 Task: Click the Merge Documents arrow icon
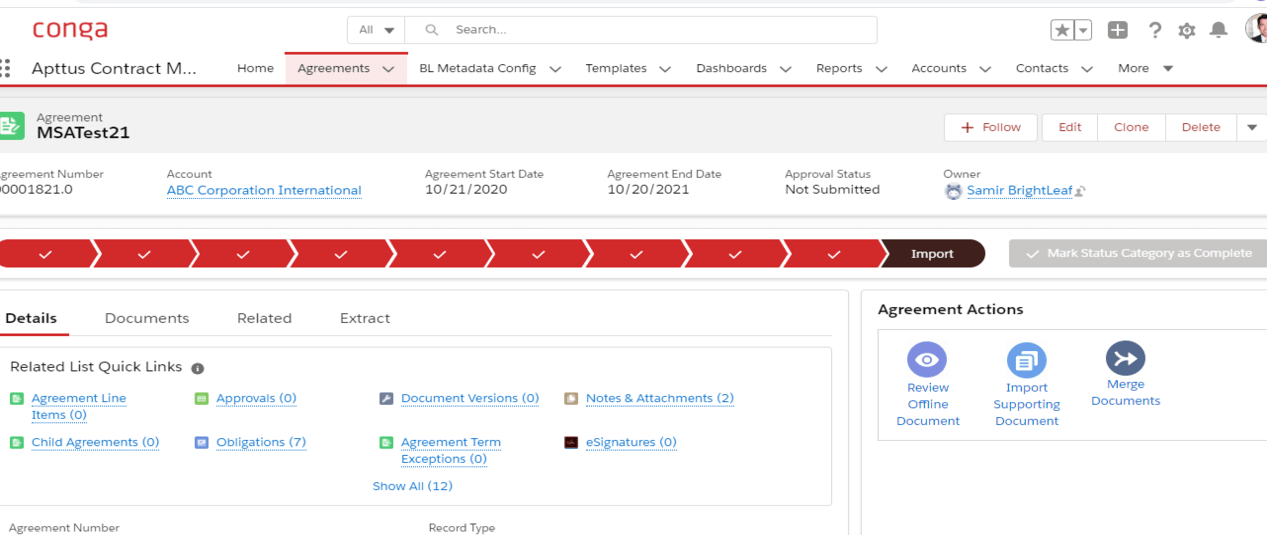(x=1125, y=358)
